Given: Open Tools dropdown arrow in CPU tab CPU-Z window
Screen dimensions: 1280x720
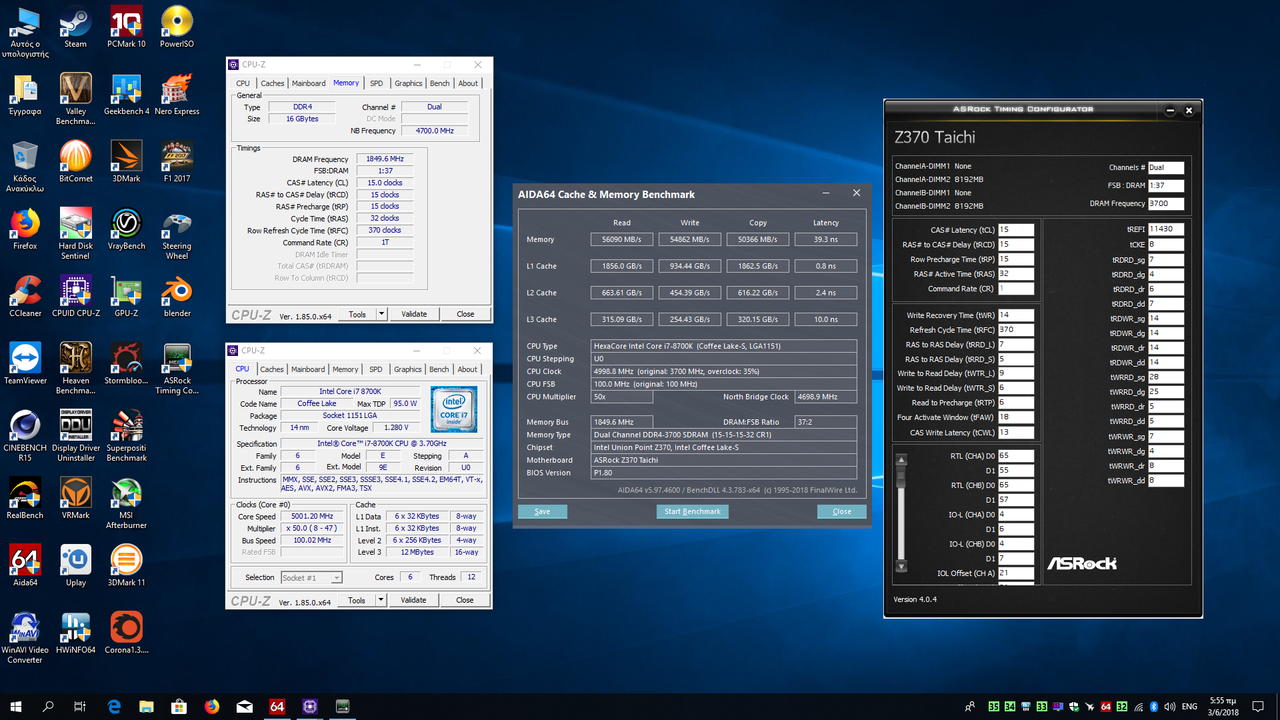Looking at the screenshot, I should (x=381, y=600).
